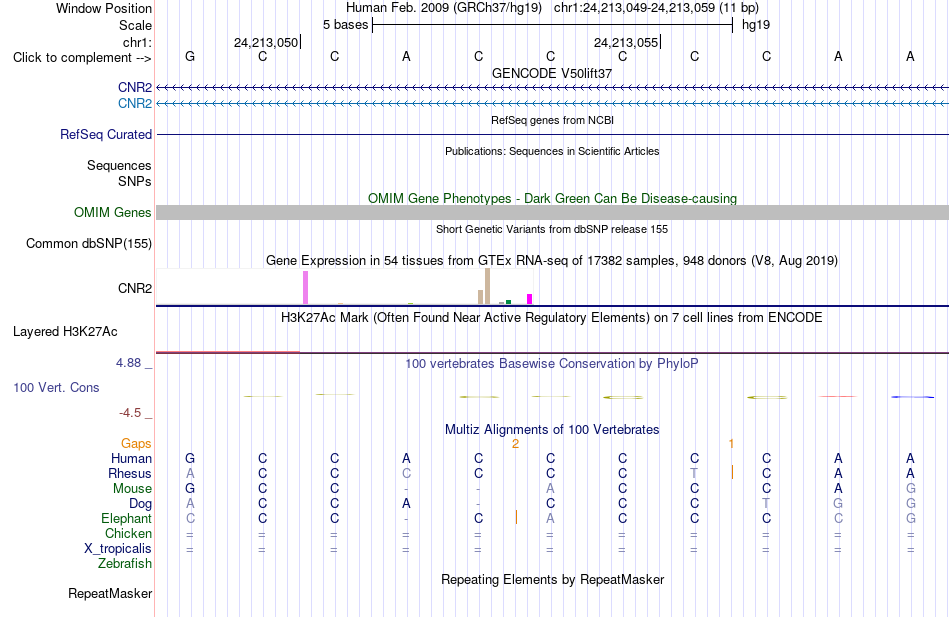950x617 pixels.
Task: Select the OMIM Genes track label
Action: (113, 212)
